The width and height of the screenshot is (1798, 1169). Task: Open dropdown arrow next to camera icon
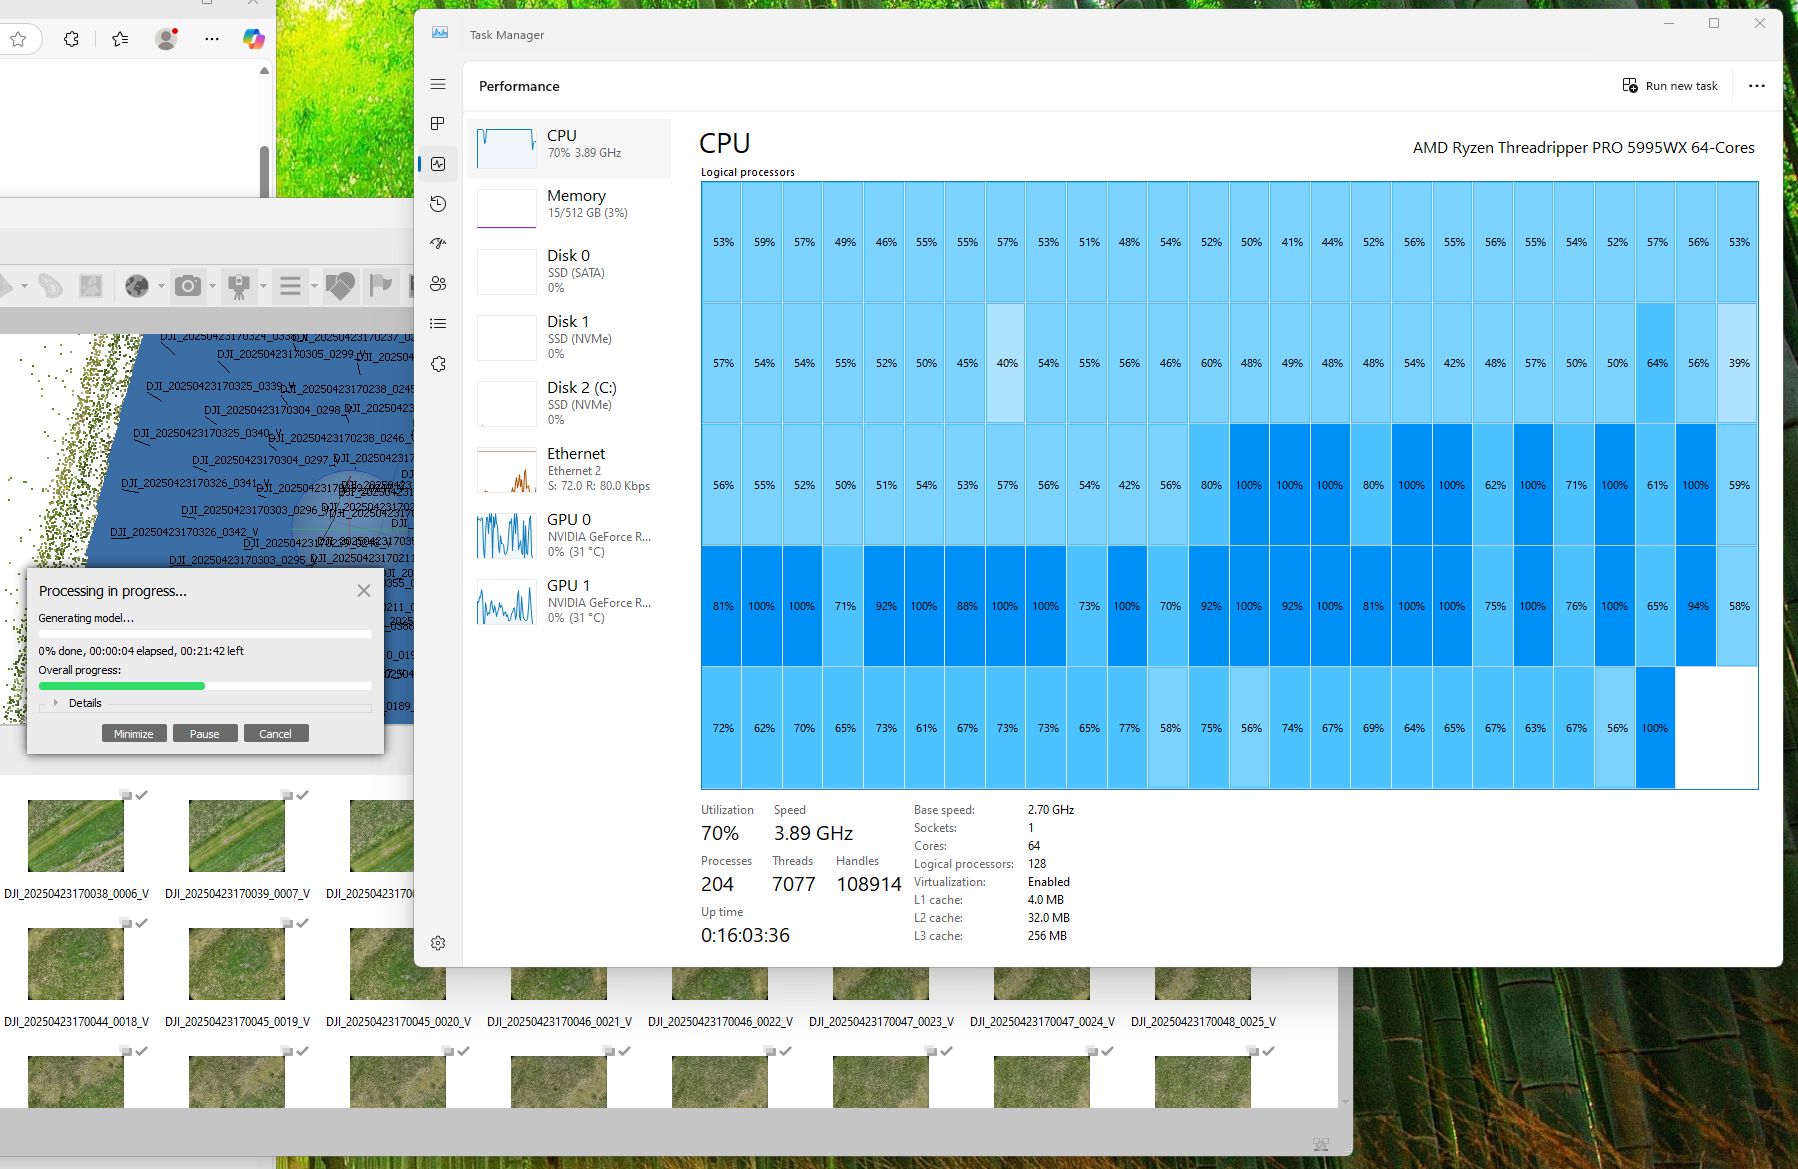pyautogui.click(x=212, y=287)
